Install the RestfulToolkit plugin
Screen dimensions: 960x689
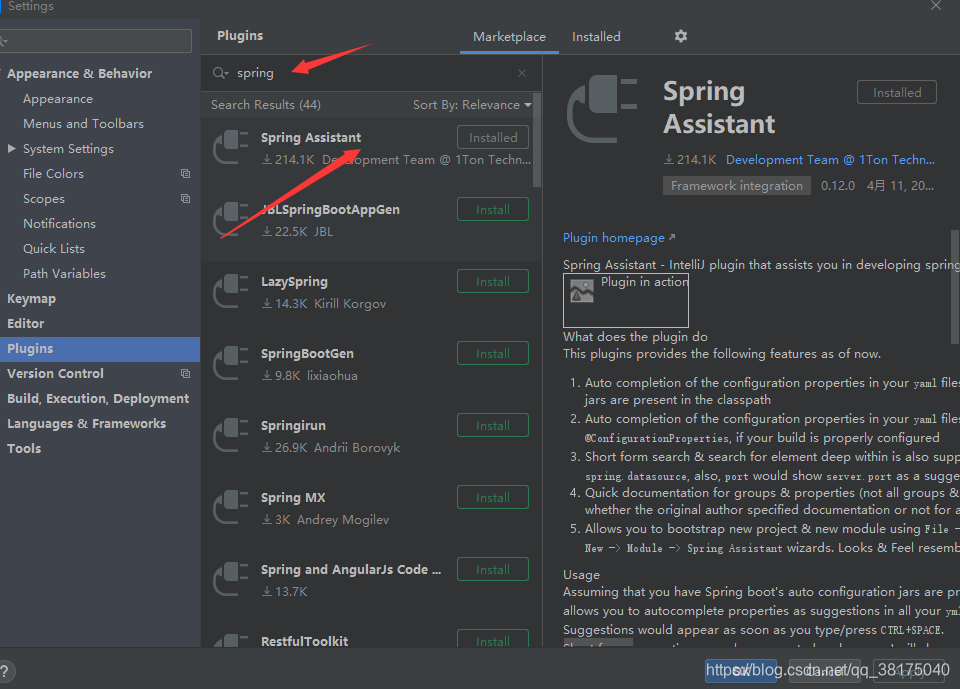pos(493,639)
